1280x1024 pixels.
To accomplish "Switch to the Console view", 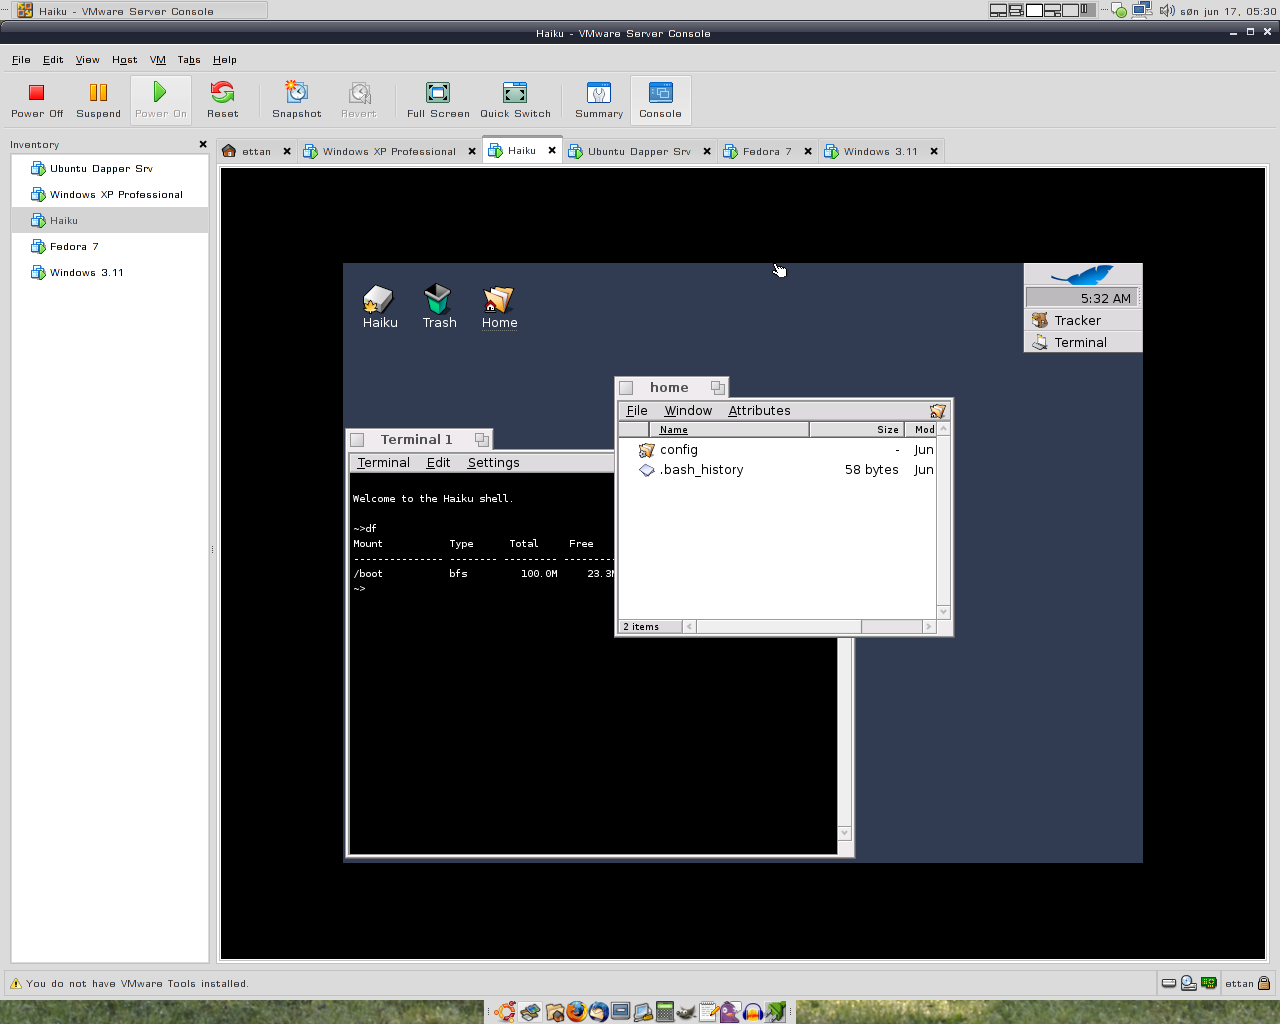I will point(660,100).
